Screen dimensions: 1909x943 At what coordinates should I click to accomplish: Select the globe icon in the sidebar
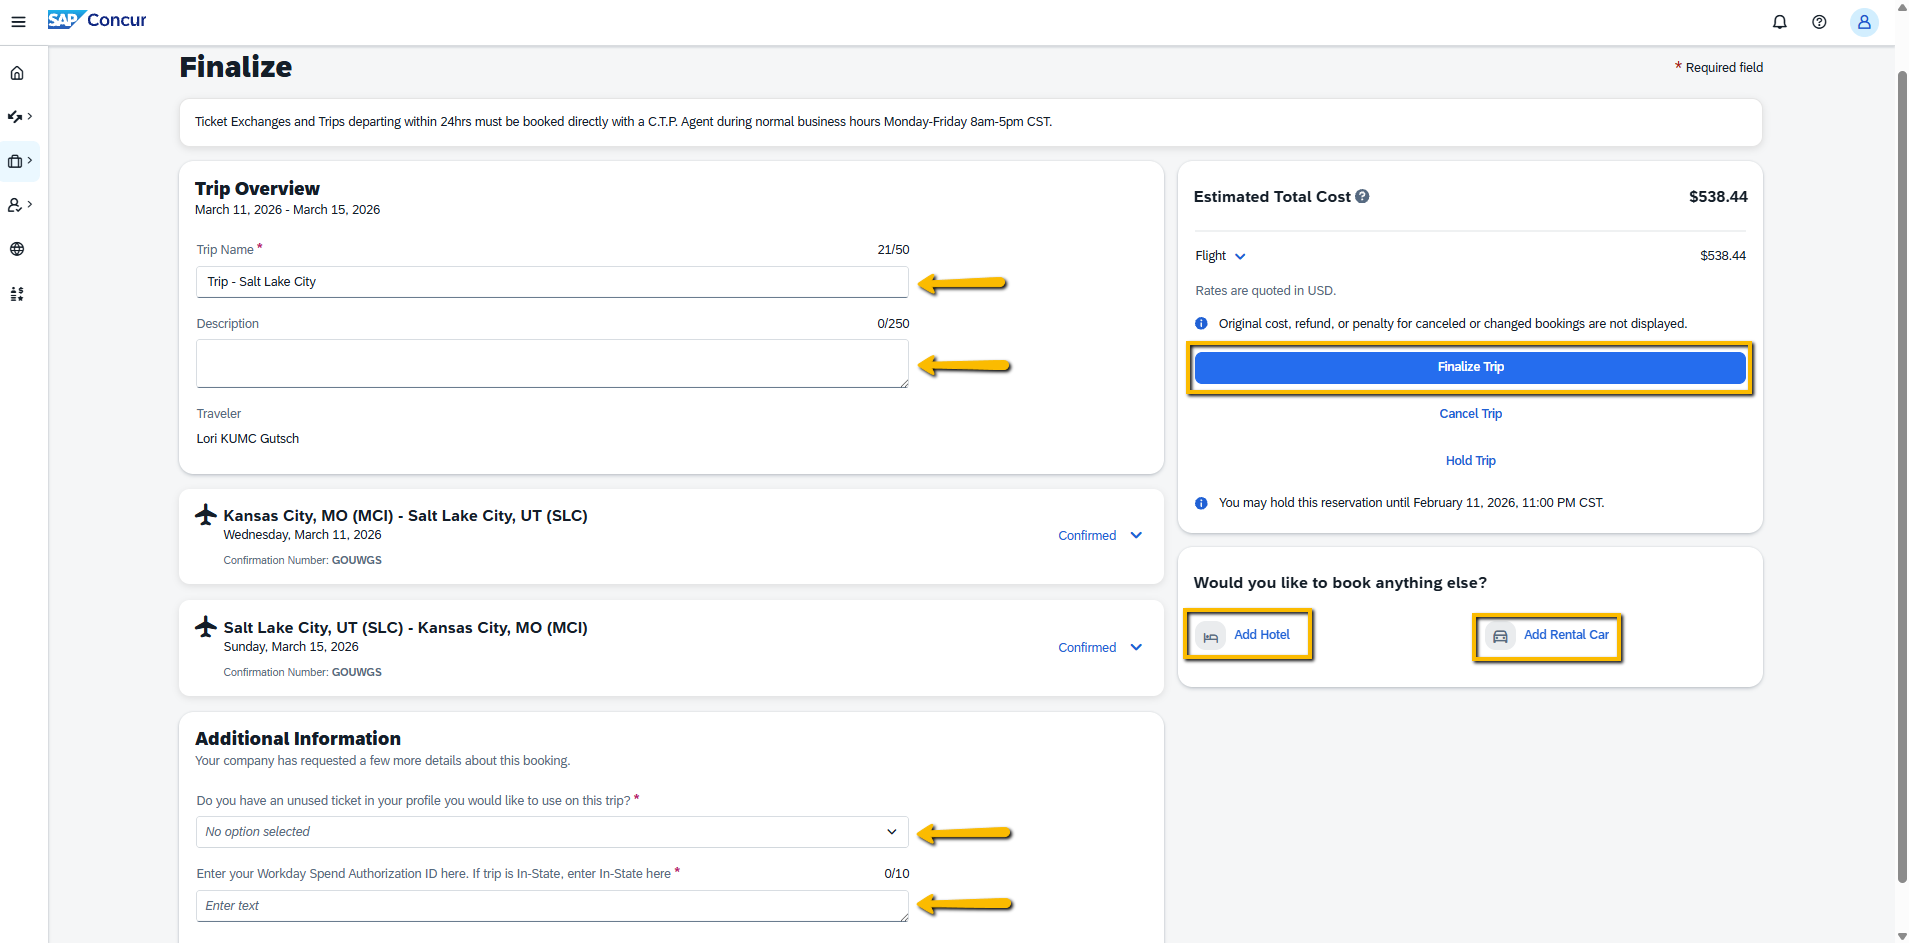17,249
